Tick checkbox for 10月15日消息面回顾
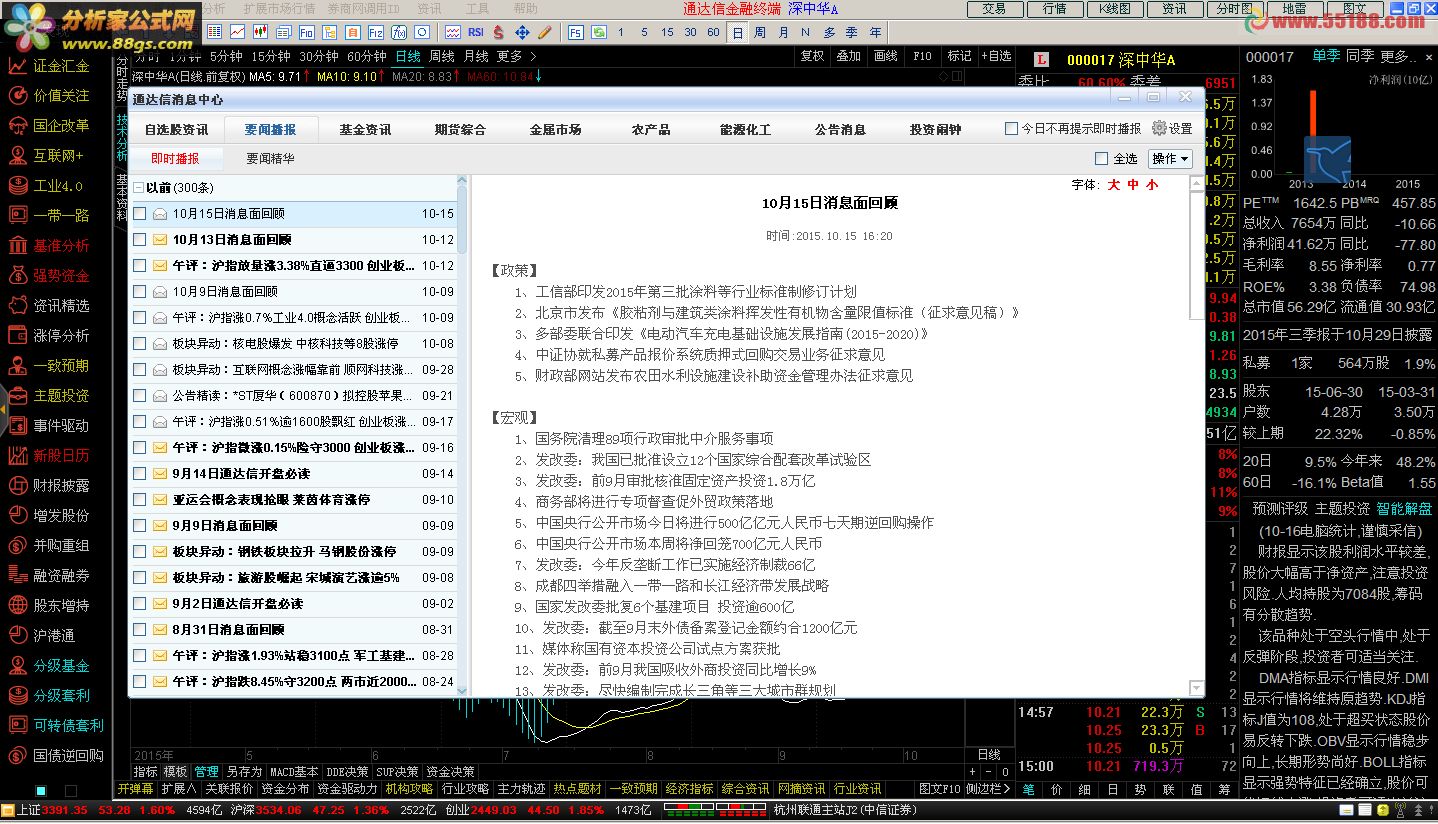The height and width of the screenshot is (824, 1438). tap(139, 214)
